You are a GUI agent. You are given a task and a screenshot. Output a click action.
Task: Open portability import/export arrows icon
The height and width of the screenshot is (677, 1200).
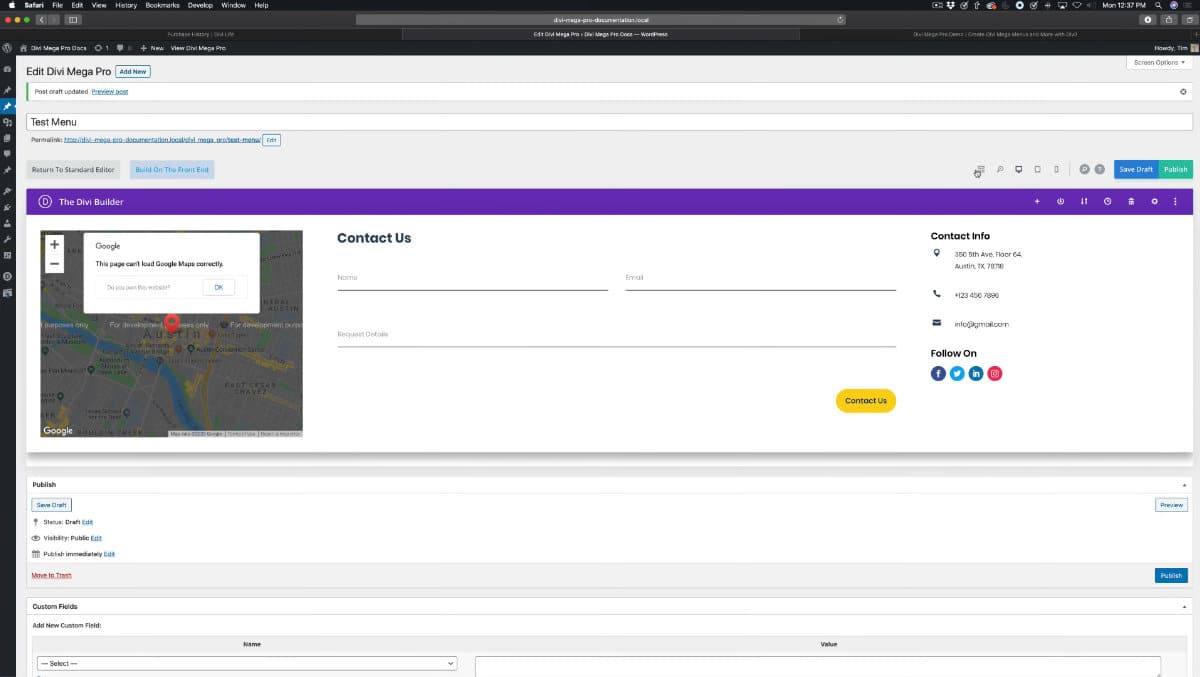(x=1084, y=202)
